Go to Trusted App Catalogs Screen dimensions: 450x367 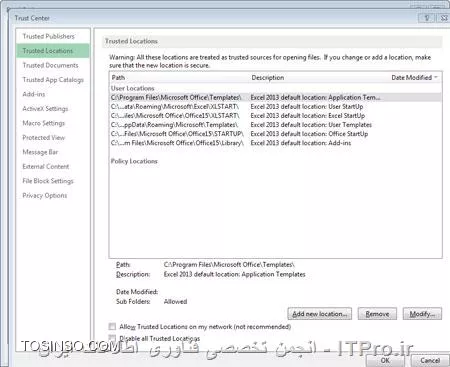(53, 80)
